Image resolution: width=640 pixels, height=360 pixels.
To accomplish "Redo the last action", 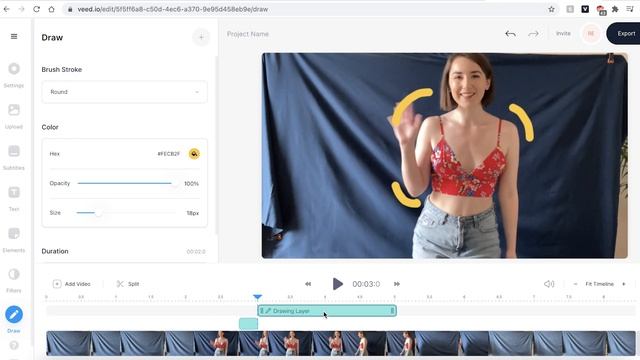I will pyautogui.click(x=533, y=34).
